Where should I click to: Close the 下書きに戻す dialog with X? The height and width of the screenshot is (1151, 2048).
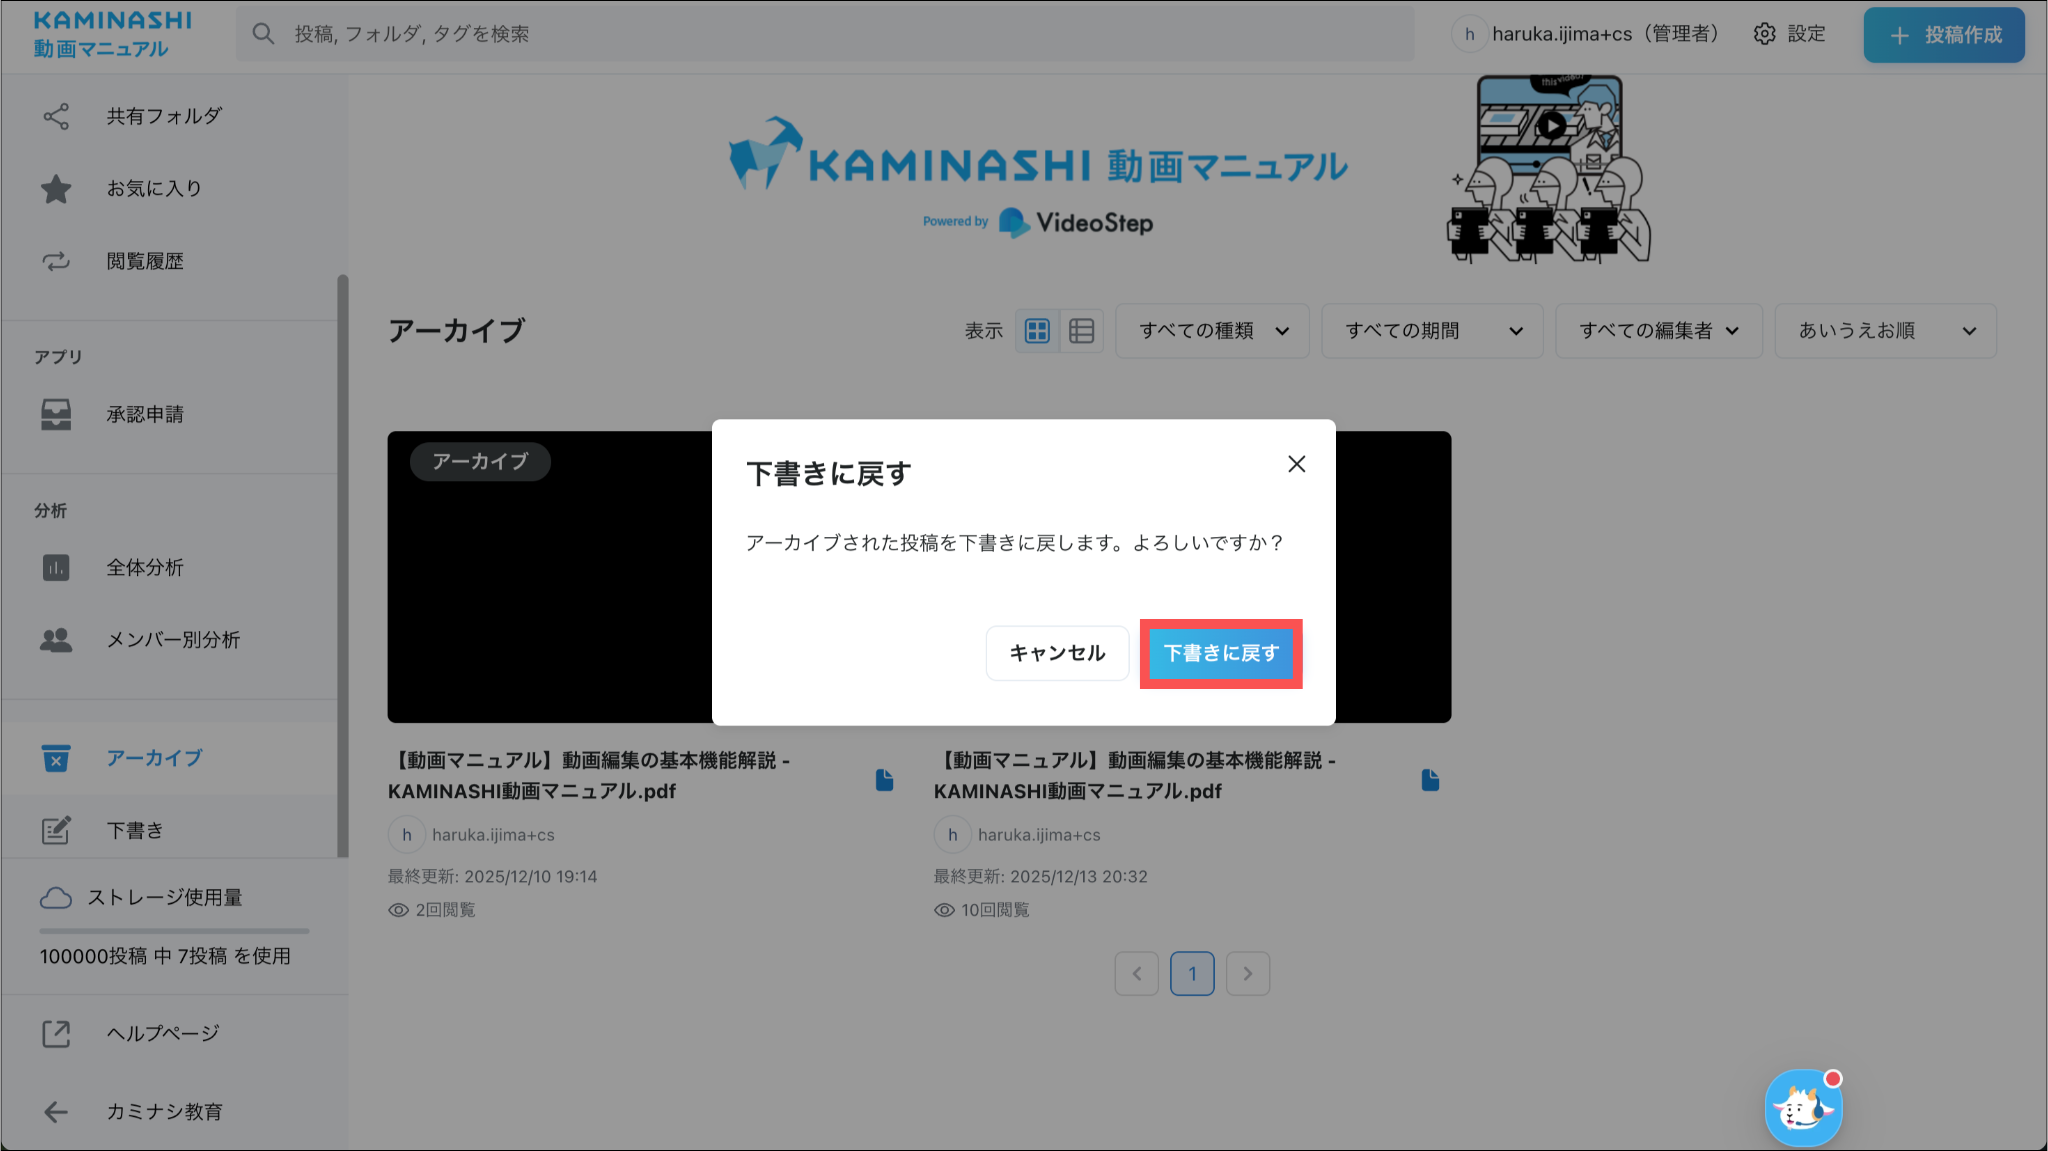[1296, 464]
